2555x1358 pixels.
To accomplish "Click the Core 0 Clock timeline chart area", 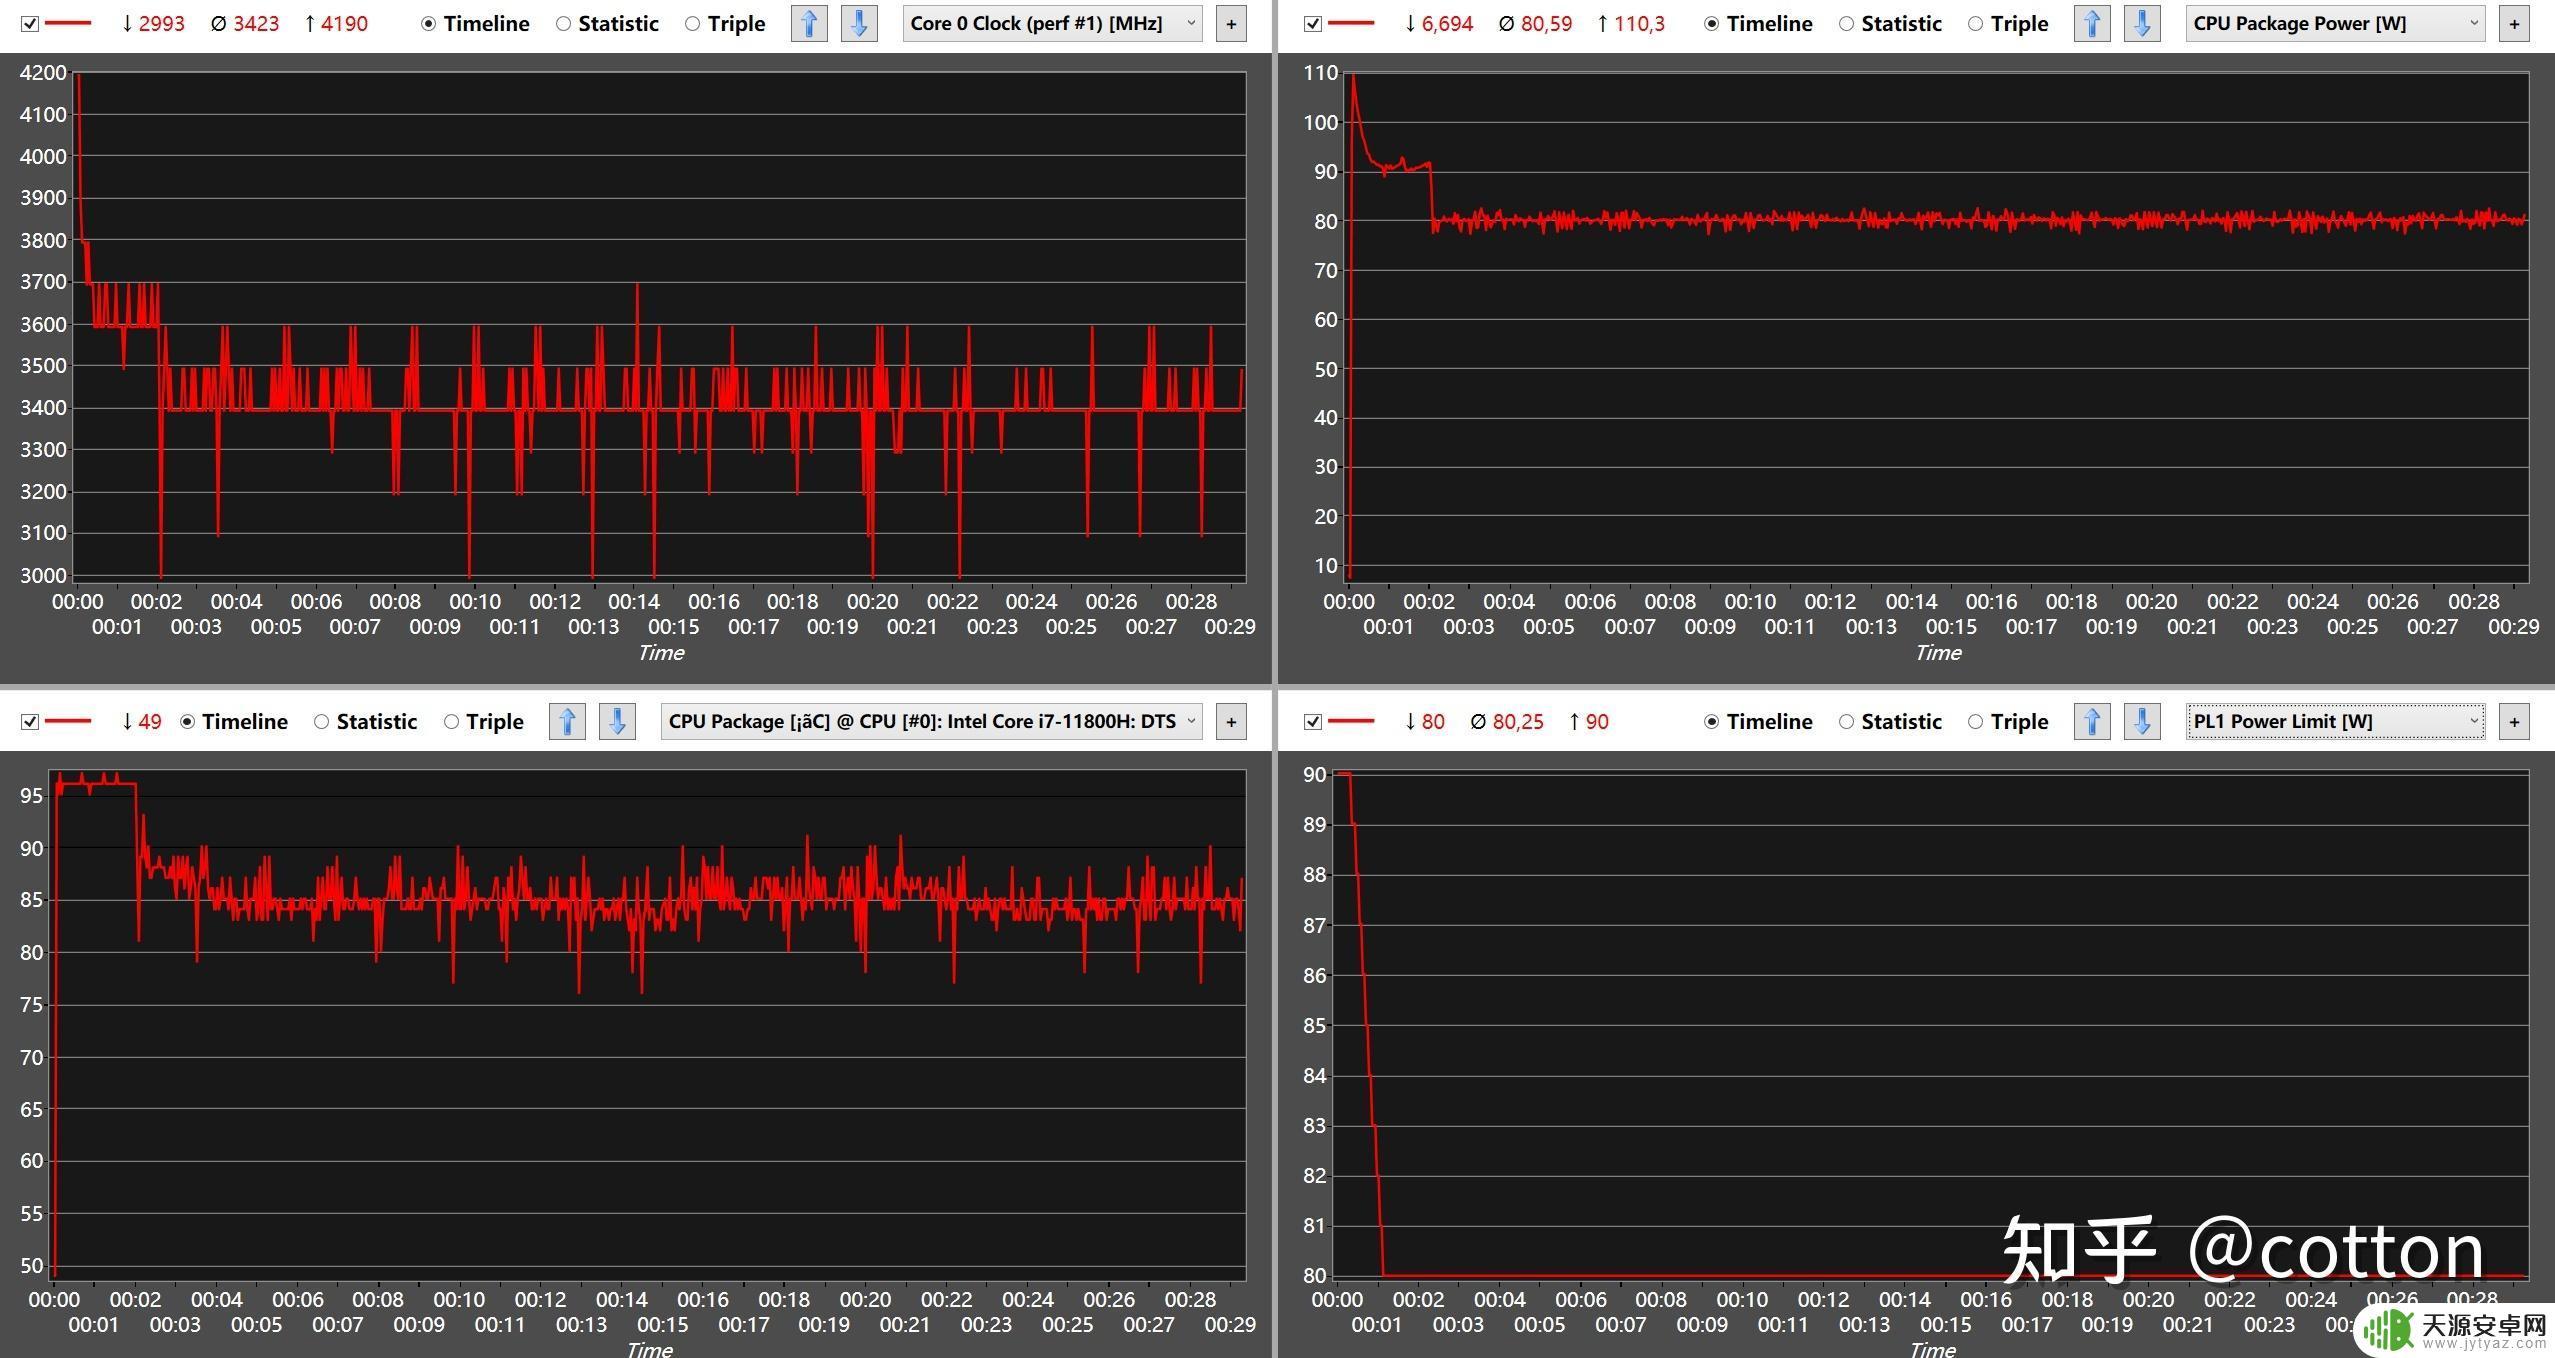I will [660, 326].
